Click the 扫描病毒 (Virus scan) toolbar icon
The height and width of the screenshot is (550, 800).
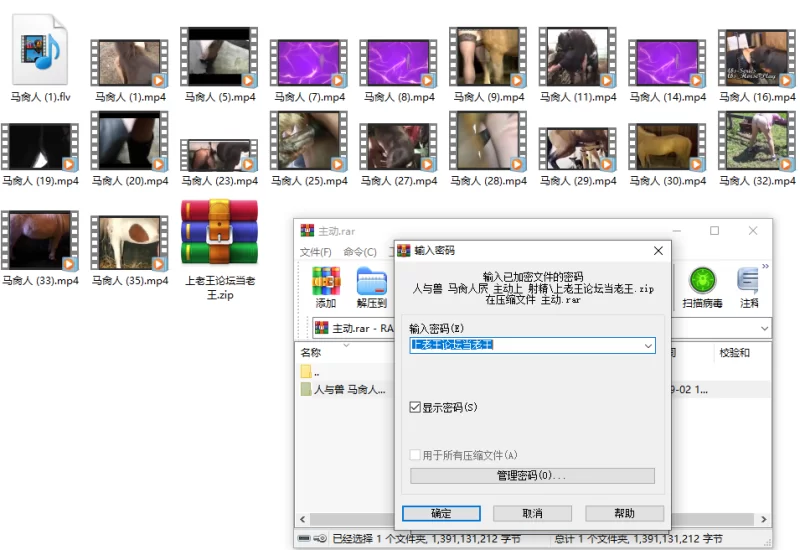pyautogui.click(x=702, y=287)
